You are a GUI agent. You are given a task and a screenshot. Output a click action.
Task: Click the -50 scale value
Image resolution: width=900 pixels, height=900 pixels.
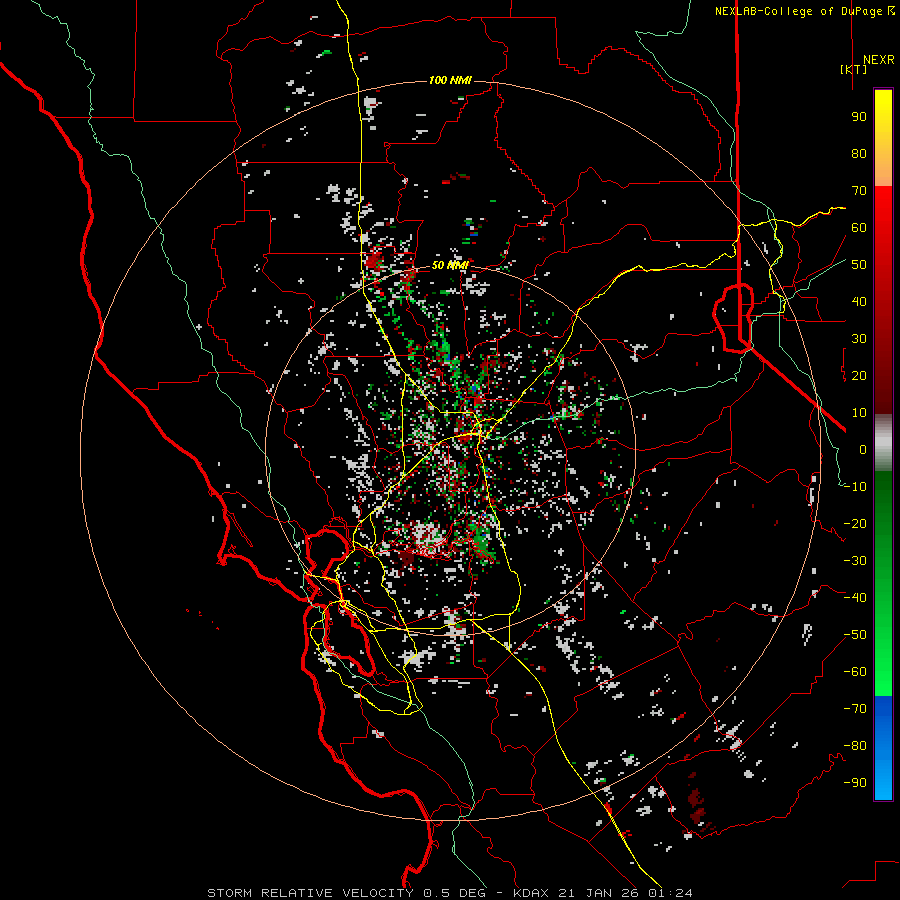pyautogui.click(x=855, y=635)
